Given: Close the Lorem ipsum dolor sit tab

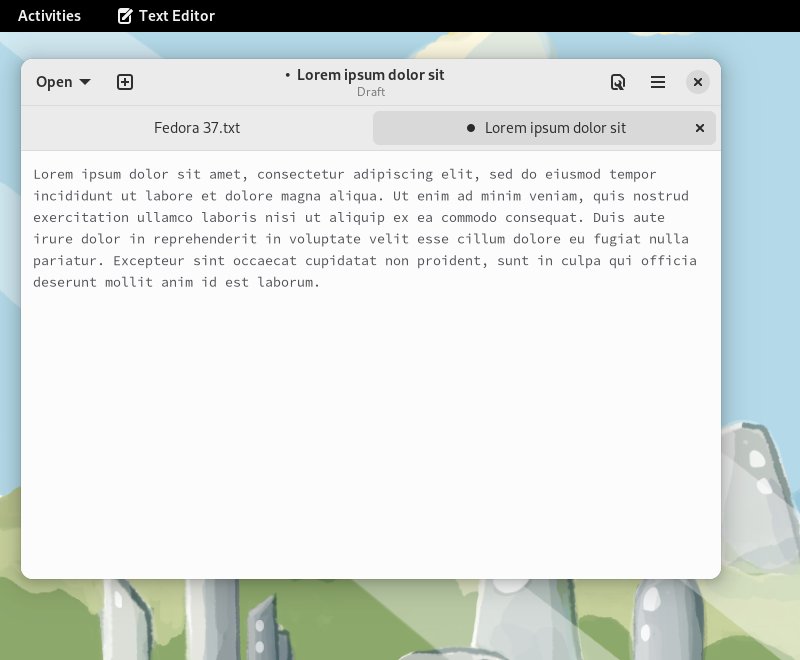Looking at the screenshot, I should pos(700,128).
